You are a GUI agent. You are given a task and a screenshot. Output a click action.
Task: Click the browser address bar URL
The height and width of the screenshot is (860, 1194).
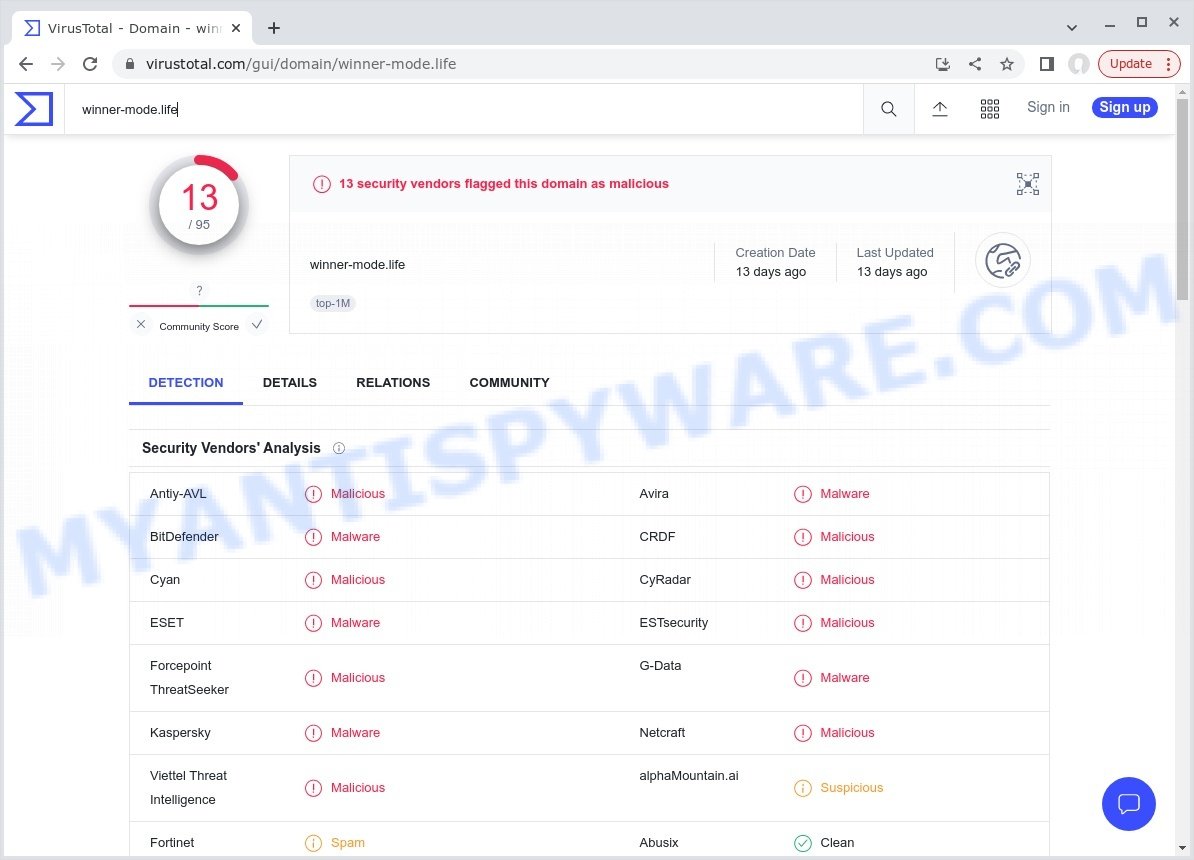(x=301, y=64)
